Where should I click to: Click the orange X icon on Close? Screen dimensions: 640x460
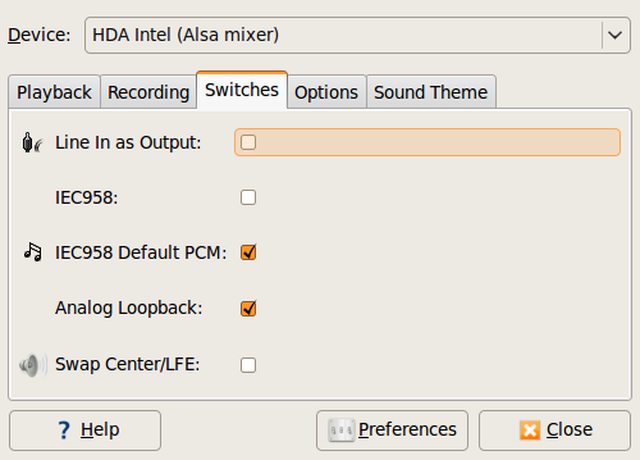[x=530, y=430]
